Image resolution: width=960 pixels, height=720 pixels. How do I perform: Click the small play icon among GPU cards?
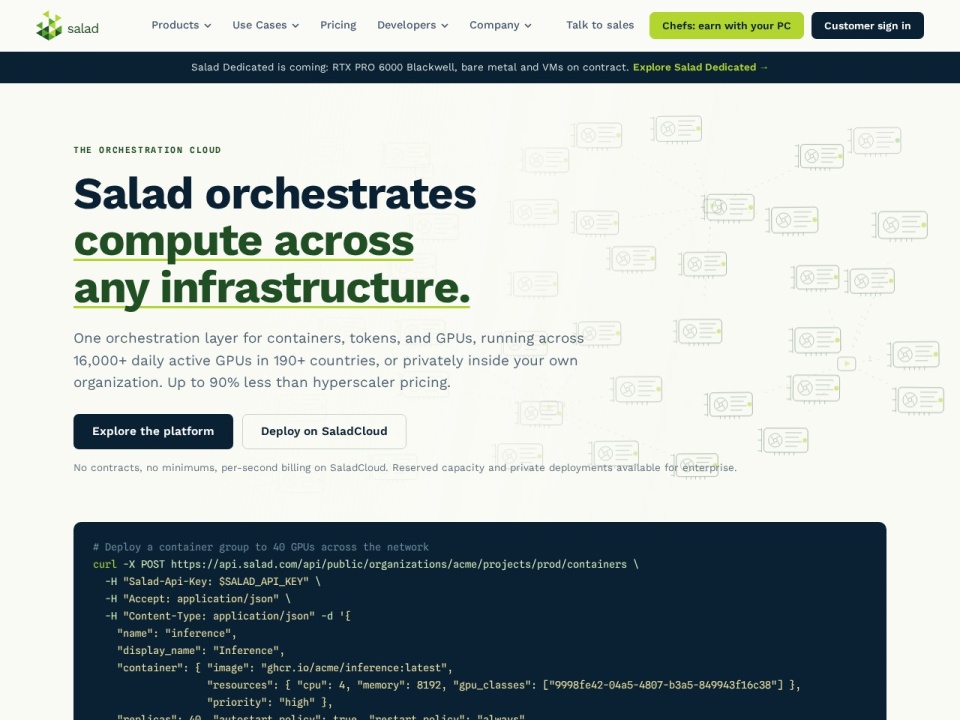pyautogui.click(x=846, y=364)
